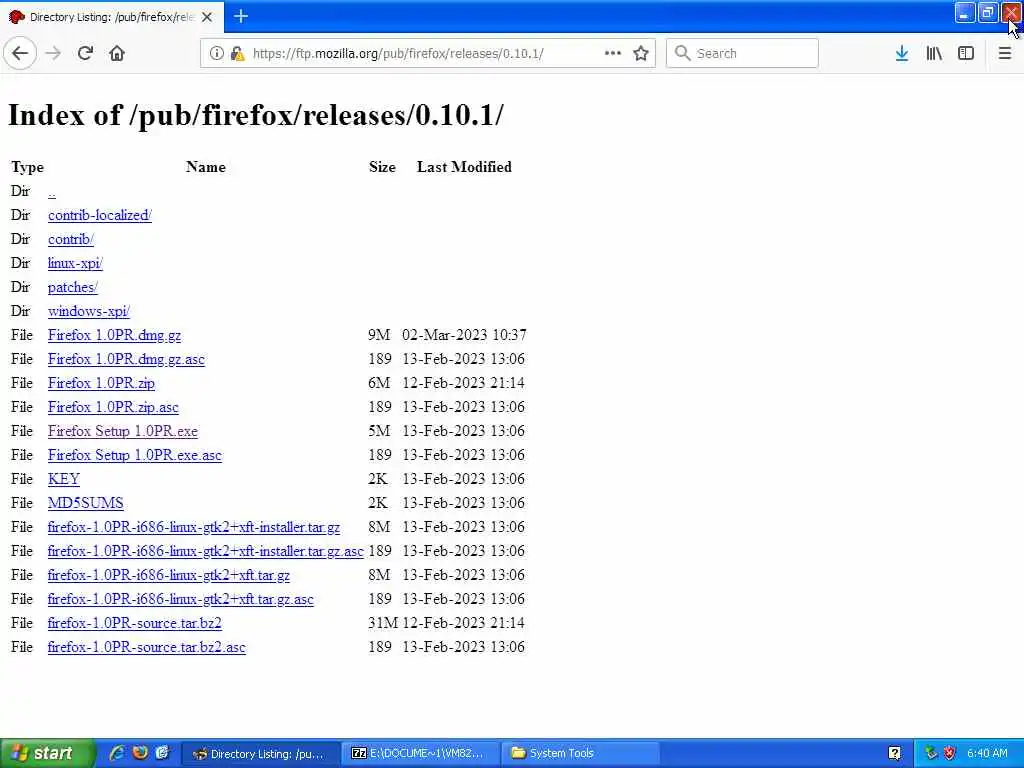Restore down the Firefox window

click(x=987, y=13)
